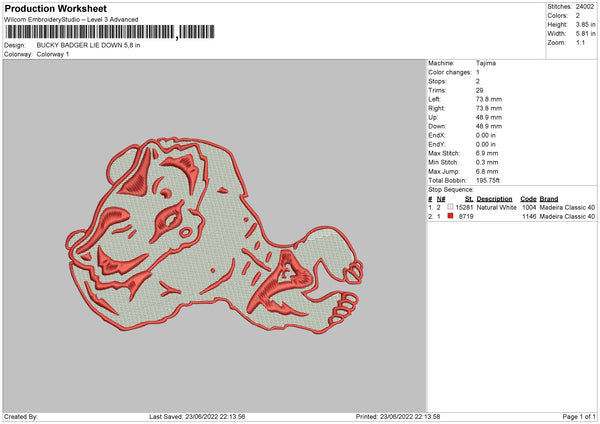600x424 pixels.
Task: Click the St. column header
Action: pyautogui.click(x=469, y=199)
